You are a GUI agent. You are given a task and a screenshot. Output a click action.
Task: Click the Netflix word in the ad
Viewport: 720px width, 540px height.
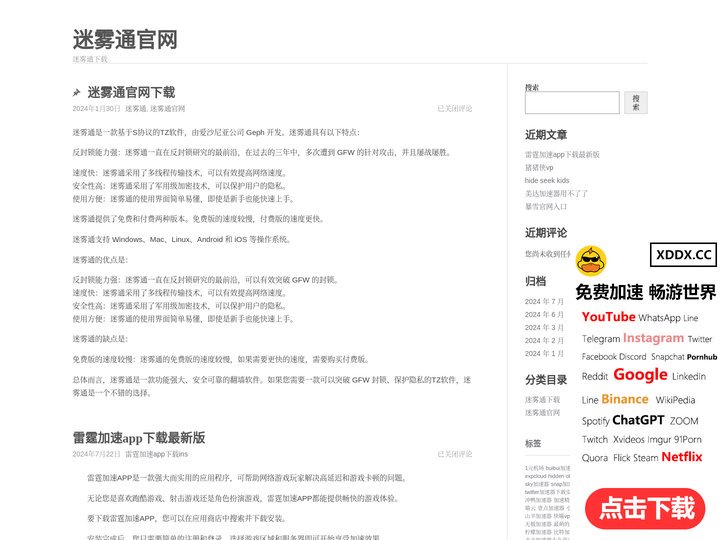tap(682, 457)
